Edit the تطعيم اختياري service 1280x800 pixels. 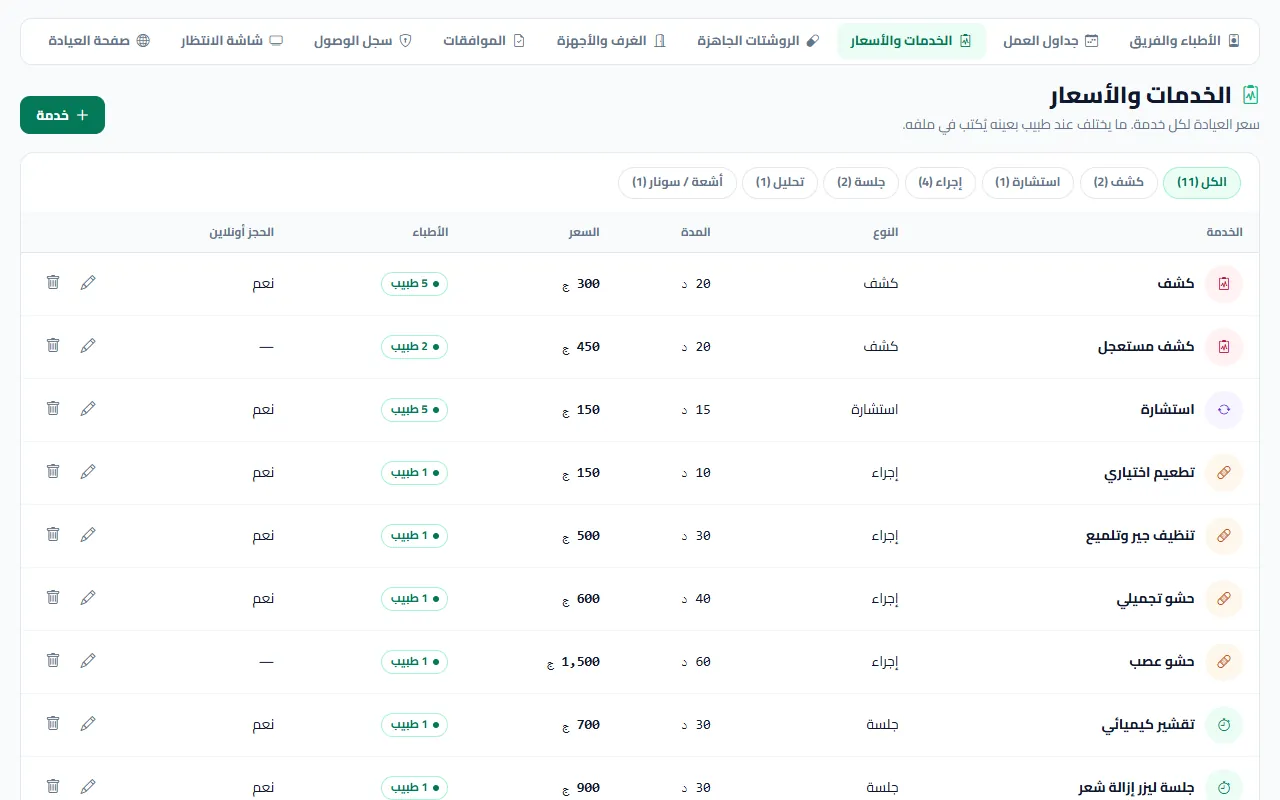coord(88,472)
